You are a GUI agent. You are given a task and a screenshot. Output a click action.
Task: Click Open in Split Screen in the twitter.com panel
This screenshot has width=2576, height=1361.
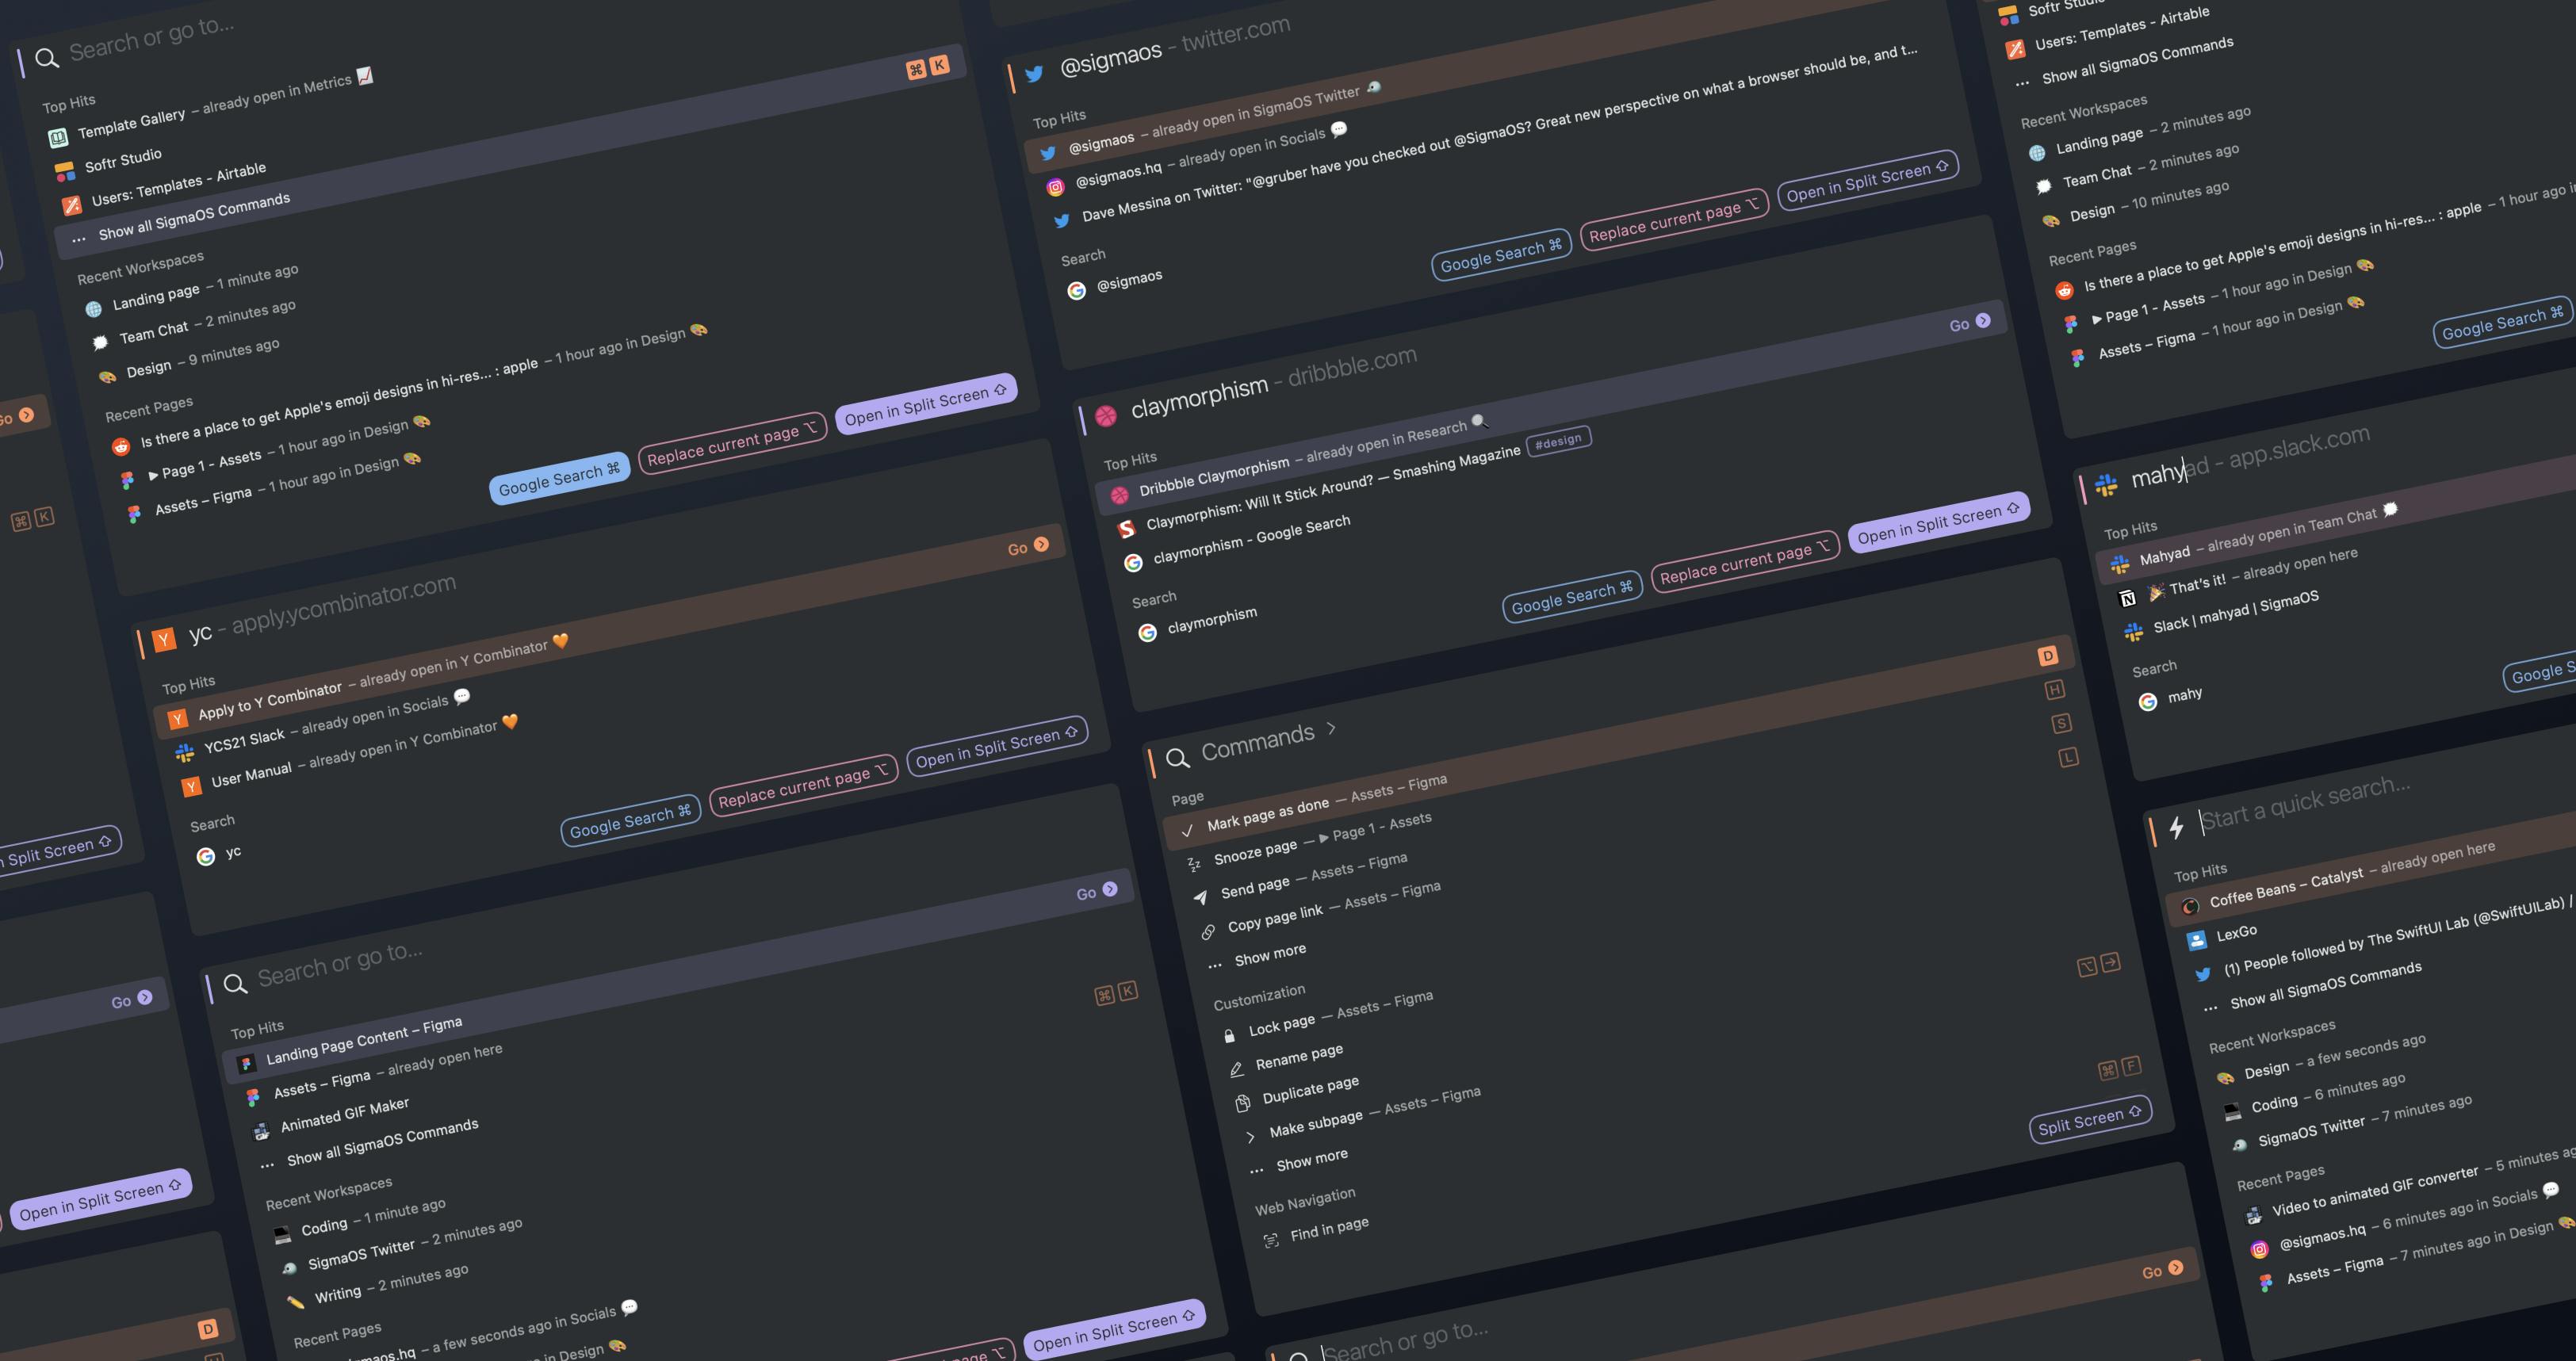coord(1868,181)
